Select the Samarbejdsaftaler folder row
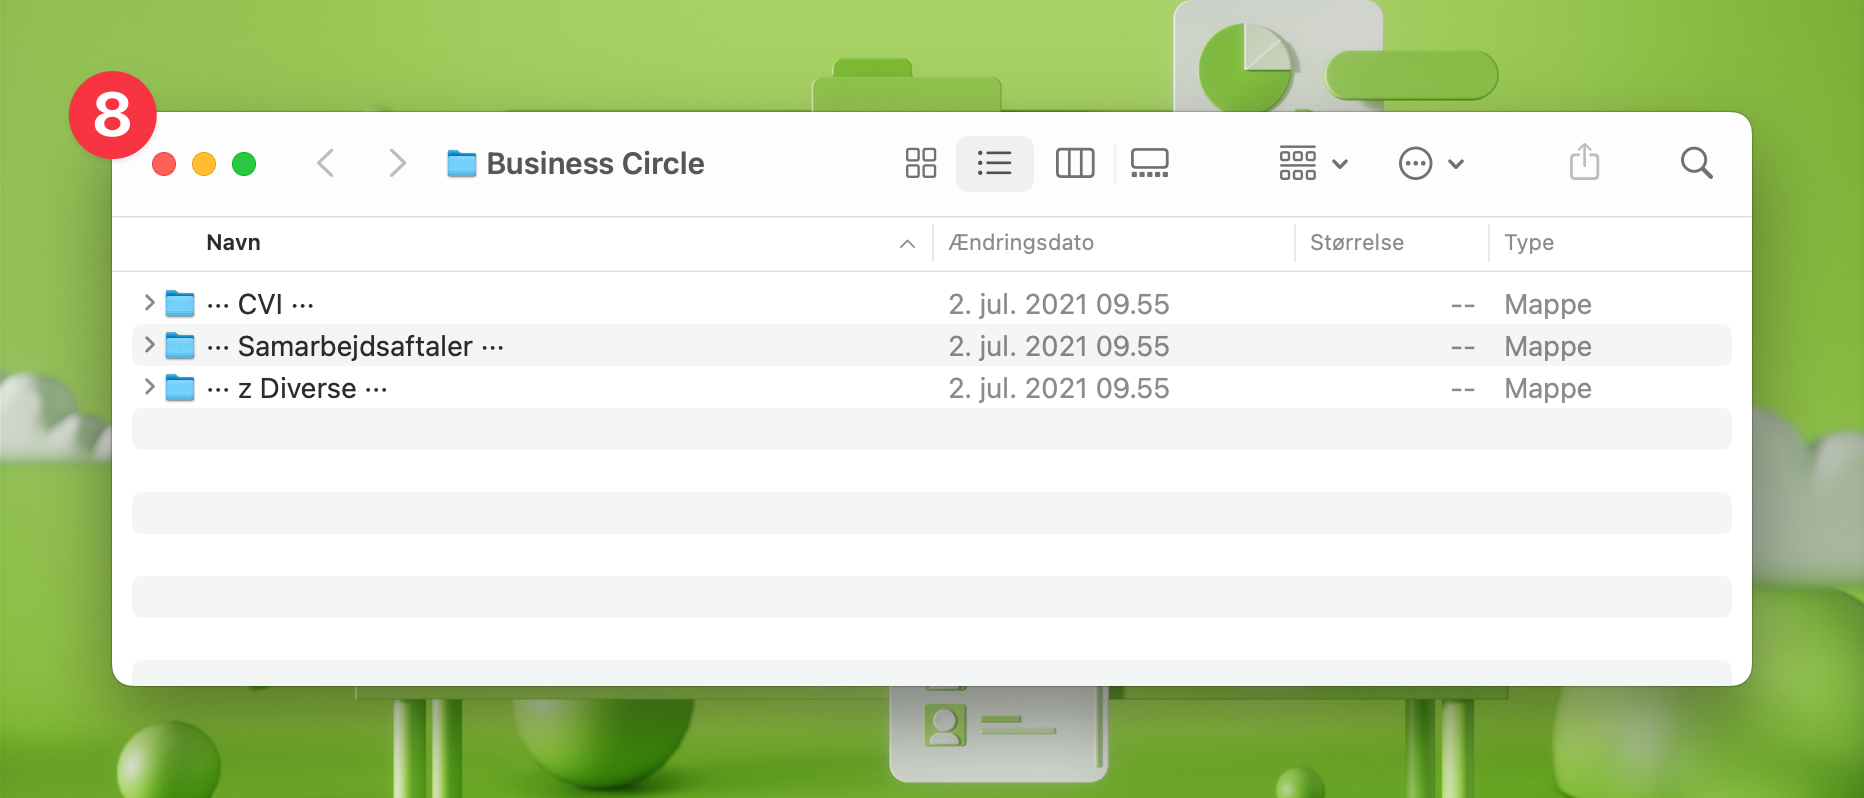Screen dimensions: 1864x798 click(355, 346)
